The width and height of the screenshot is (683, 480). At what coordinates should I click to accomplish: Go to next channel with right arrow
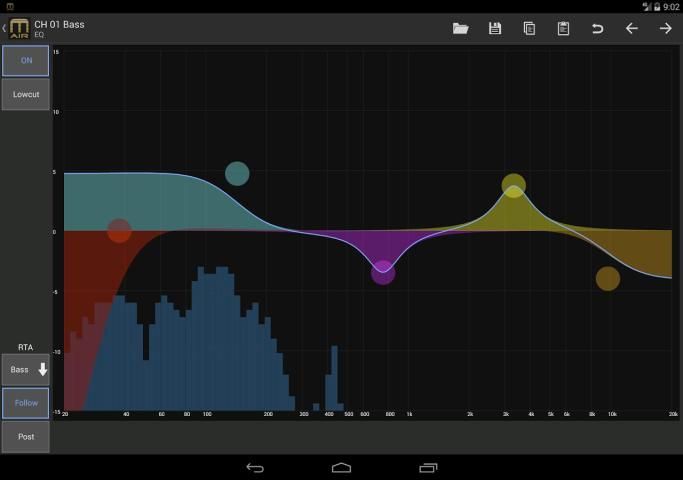tap(665, 28)
